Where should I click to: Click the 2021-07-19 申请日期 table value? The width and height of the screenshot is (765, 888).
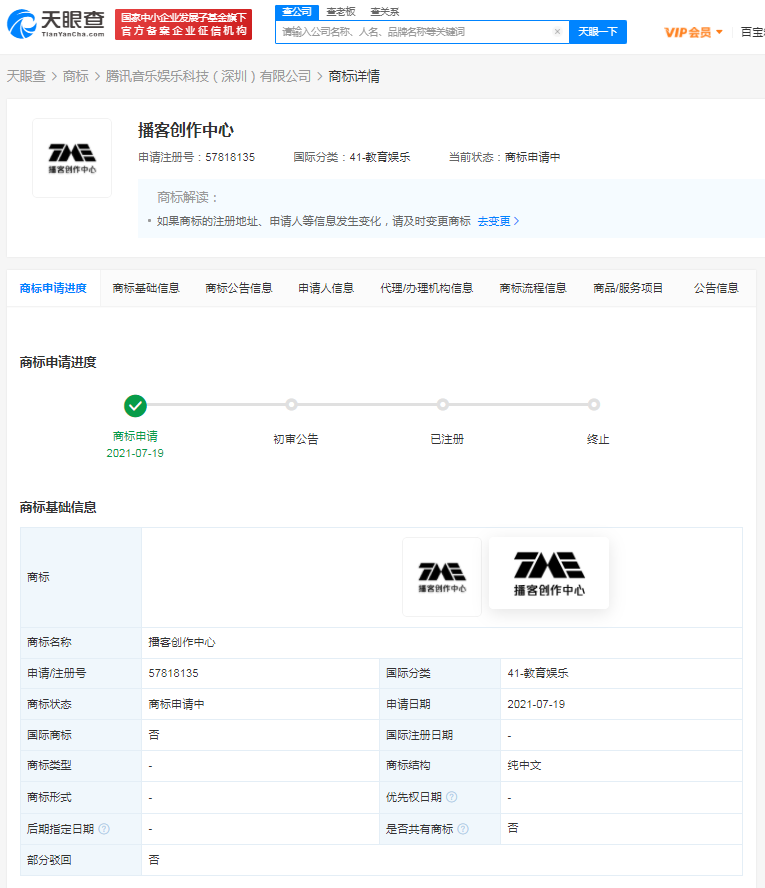point(536,704)
